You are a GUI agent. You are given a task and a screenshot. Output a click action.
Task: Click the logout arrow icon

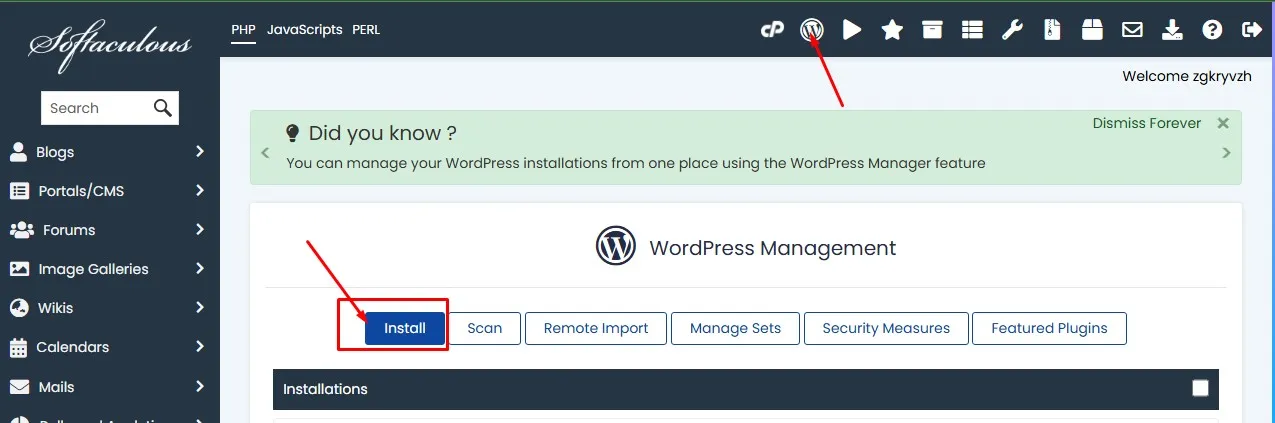click(x=1251, y=30)
